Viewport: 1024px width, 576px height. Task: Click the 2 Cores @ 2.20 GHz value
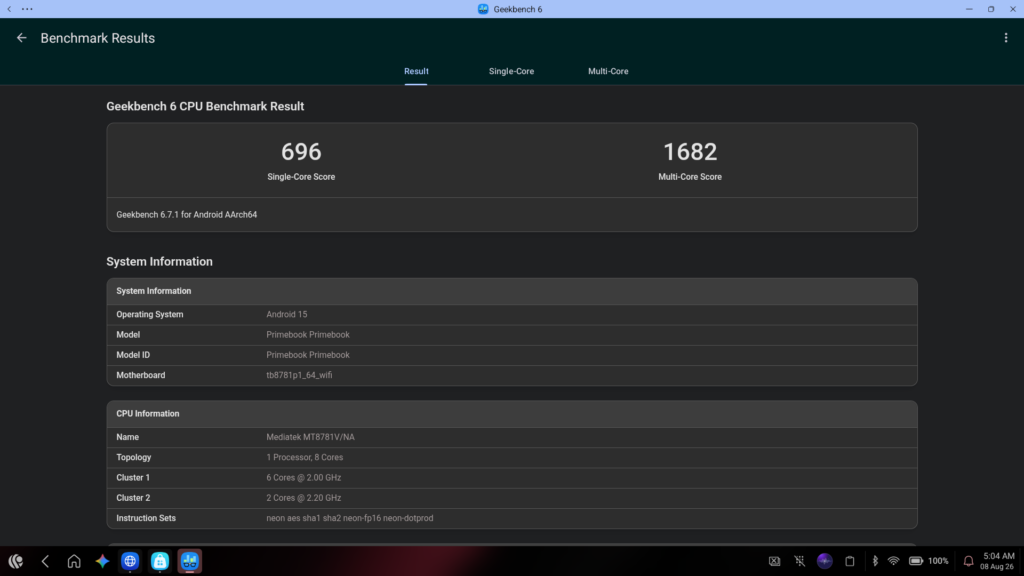(x=304, y=498)
